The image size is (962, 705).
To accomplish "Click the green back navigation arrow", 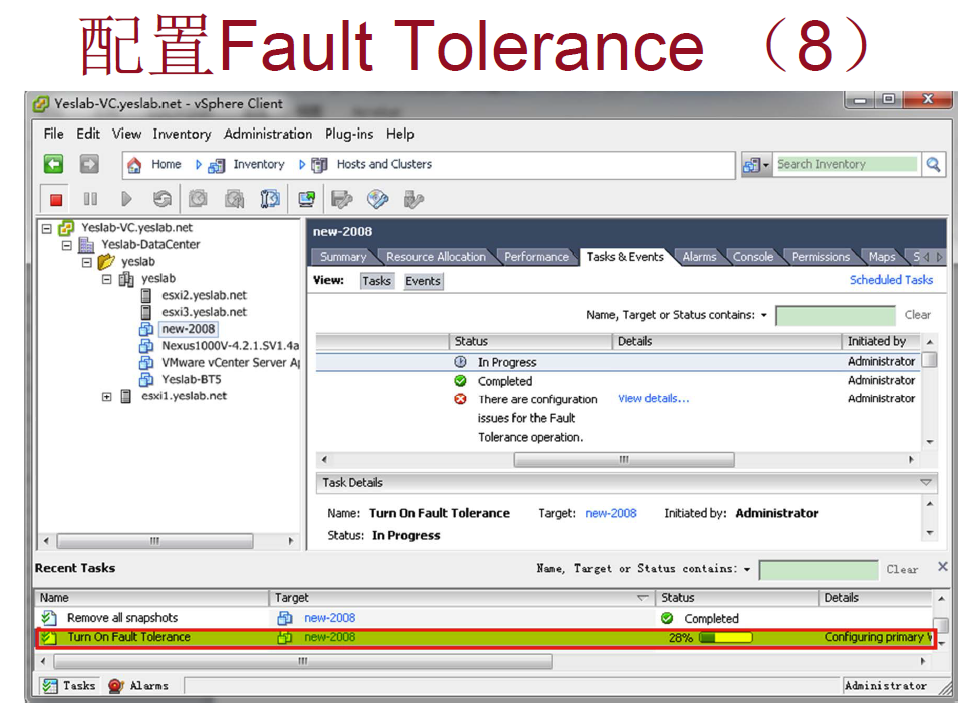I will 54,164.
